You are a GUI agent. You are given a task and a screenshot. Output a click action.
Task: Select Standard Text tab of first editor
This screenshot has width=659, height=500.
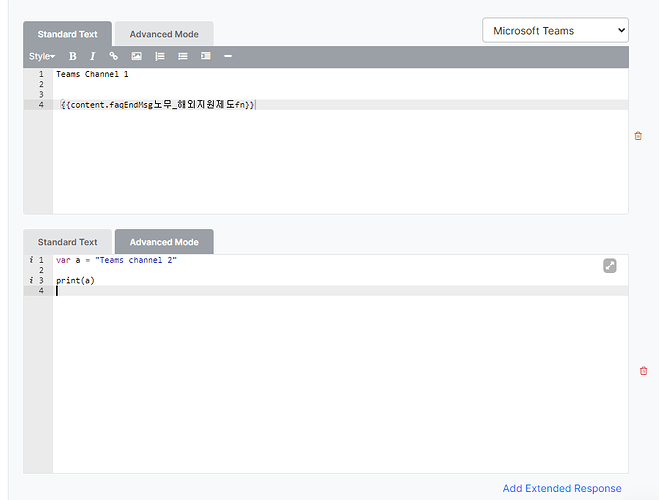coord(67,34)
